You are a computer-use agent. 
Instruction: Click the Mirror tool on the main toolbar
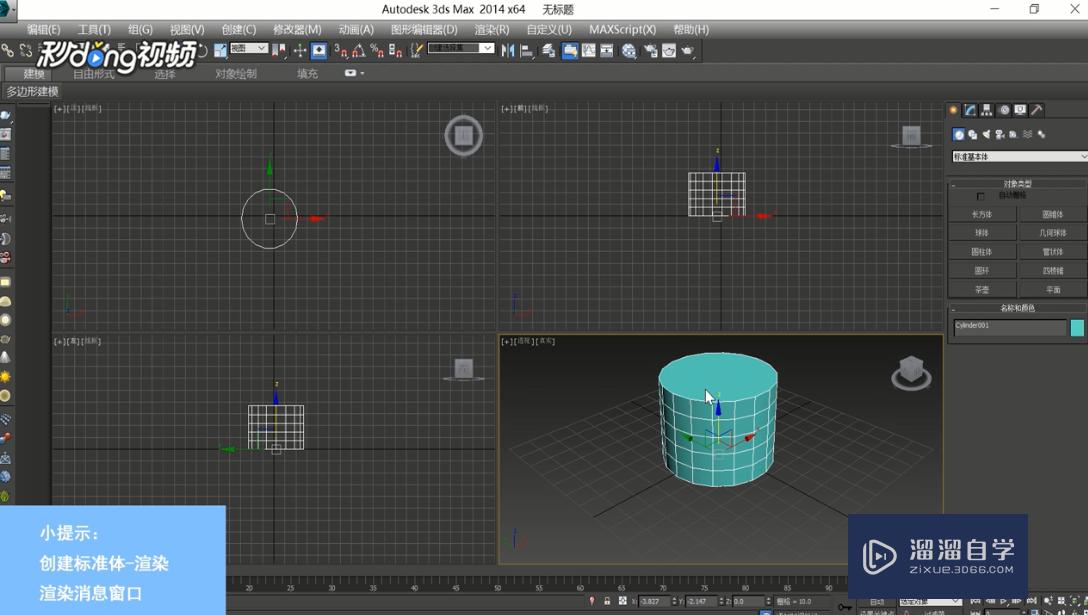click(508, 50)
